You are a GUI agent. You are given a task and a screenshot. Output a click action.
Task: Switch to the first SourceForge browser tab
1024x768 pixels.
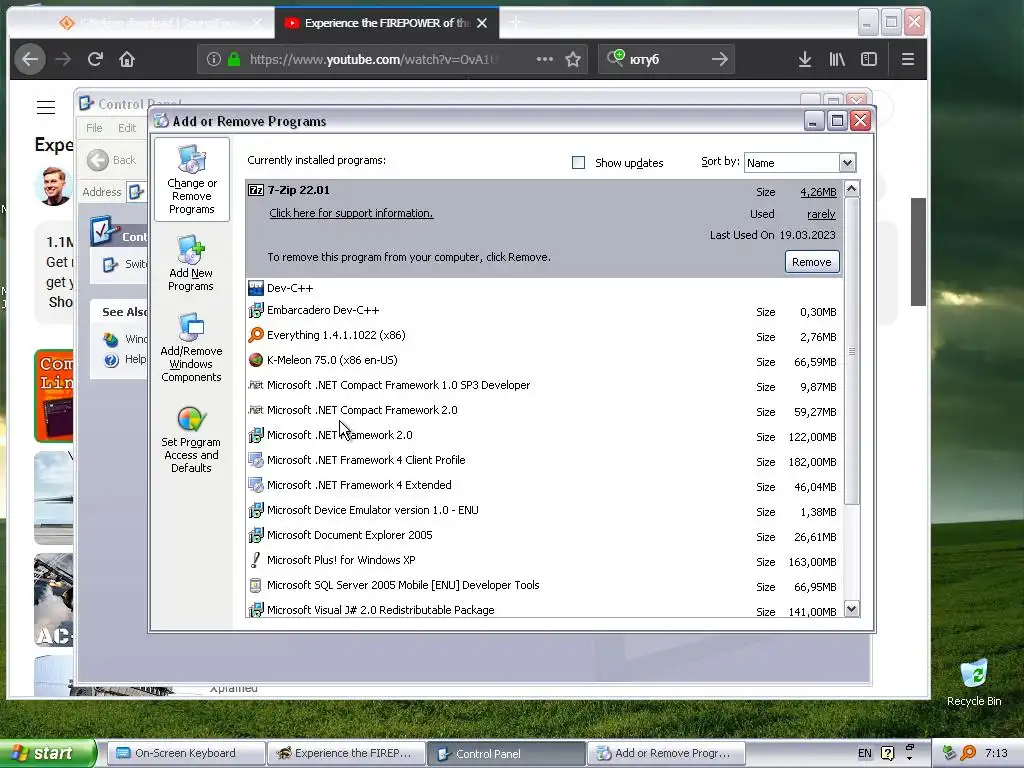click(x=160, y=23)
